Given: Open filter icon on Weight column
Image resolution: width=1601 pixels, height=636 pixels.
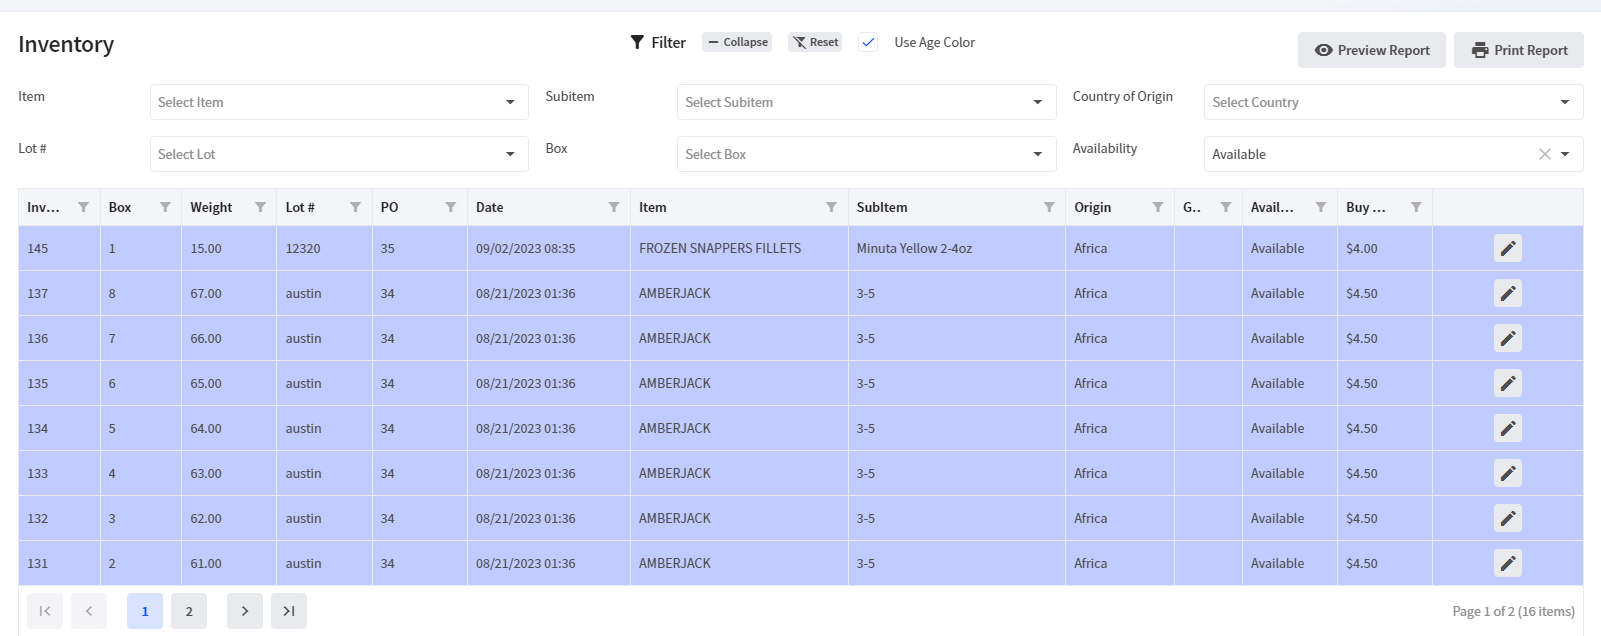Looking at the screenshot, I should [x=260, y=207].
